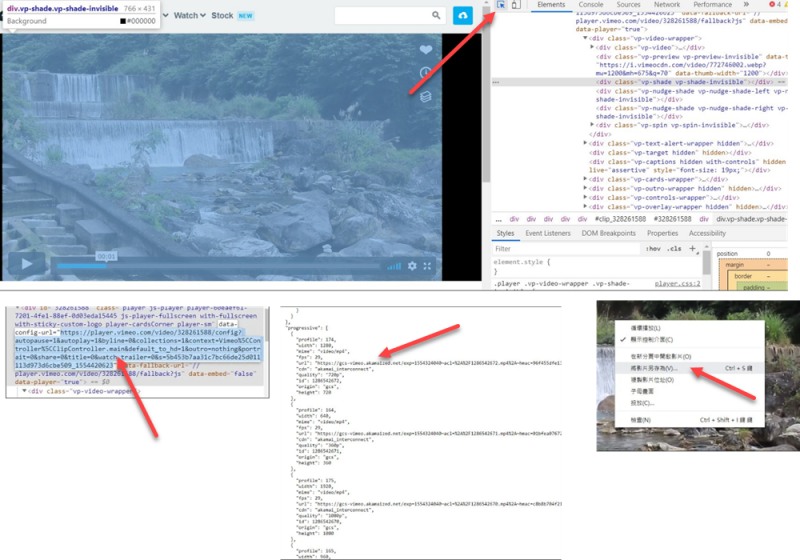Toggle 循環播放(L) loop option in the context menu
Image resolution: width=800 pixels, height=560 pixels.
689,328
